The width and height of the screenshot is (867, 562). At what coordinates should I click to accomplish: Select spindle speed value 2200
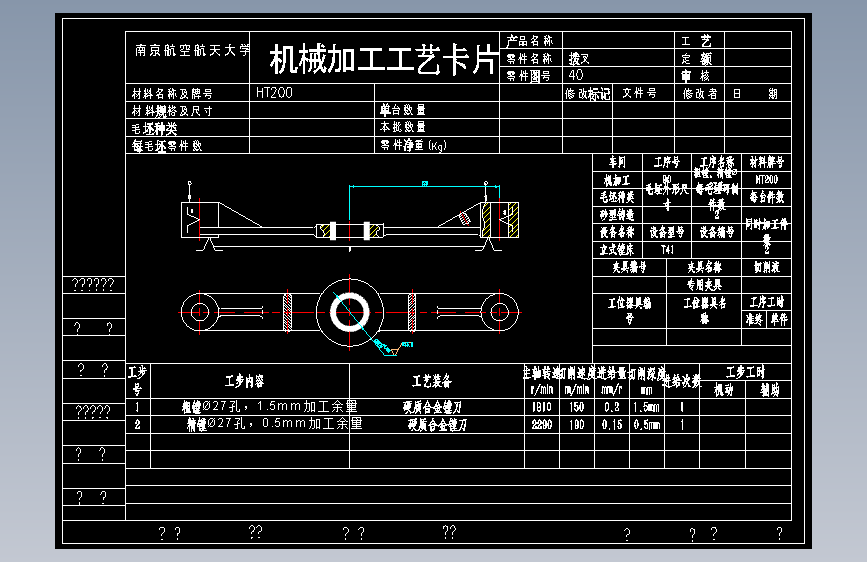(x=542, y=424)
